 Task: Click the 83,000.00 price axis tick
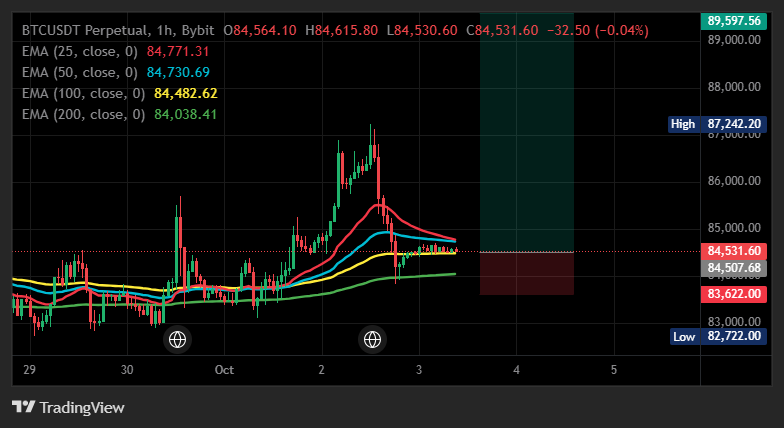(734, 321)
